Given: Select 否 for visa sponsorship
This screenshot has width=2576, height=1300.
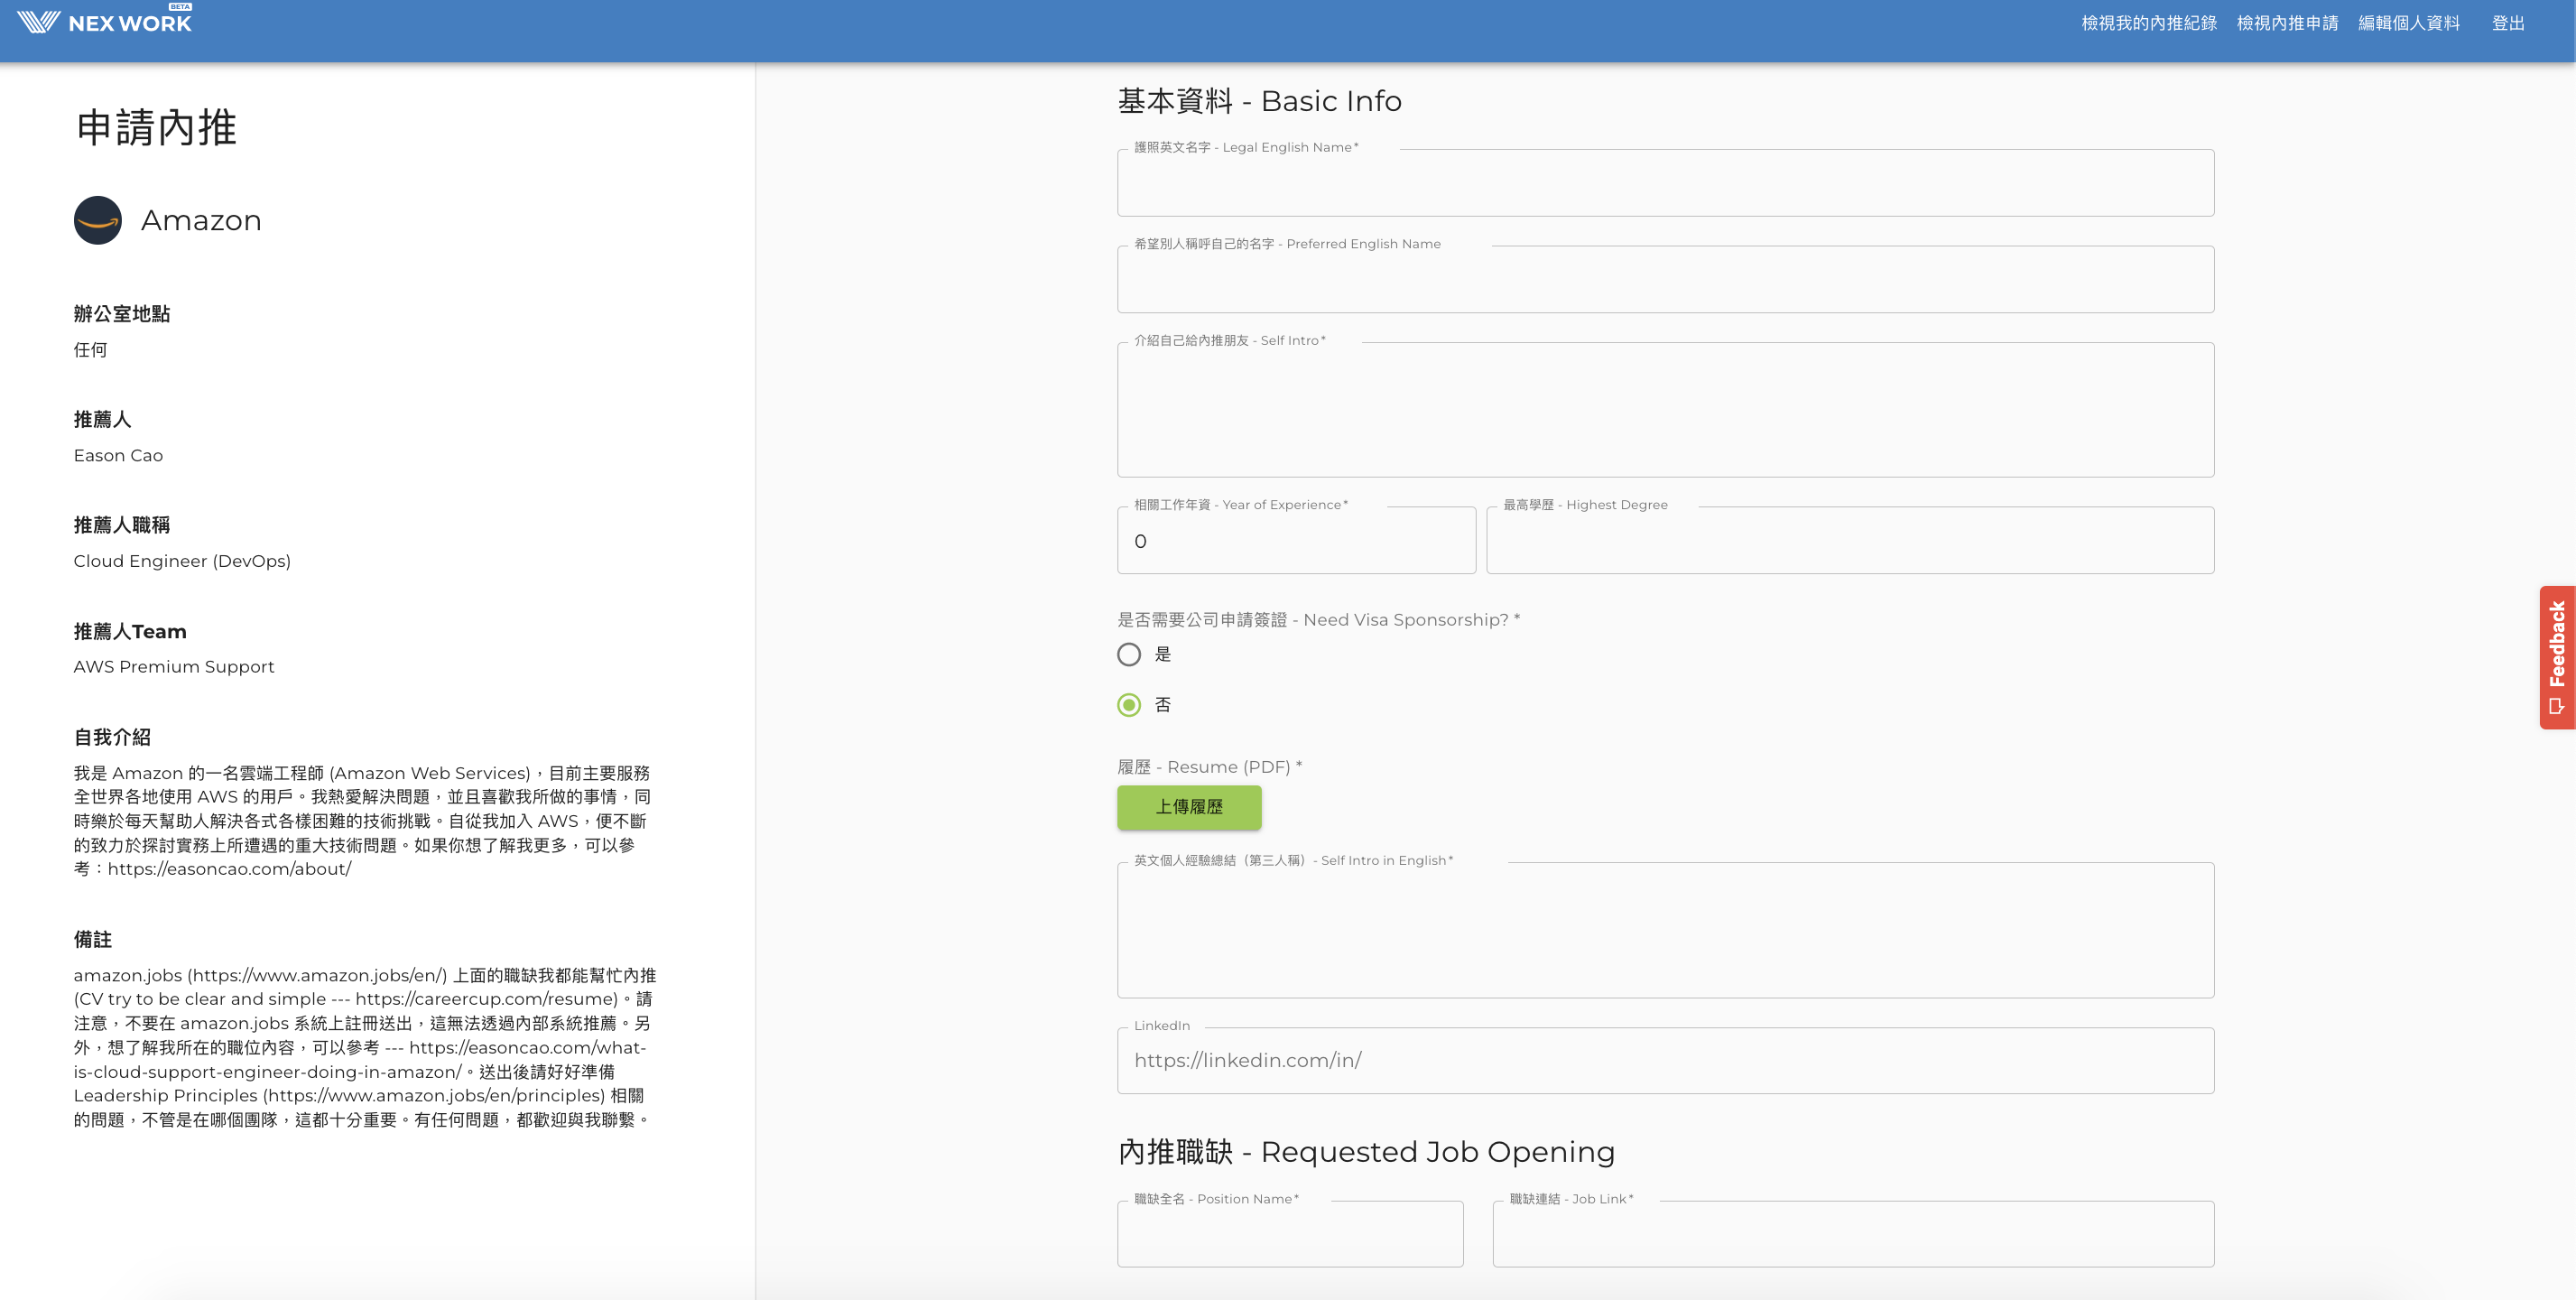Looking at the screenshot, I should 1129,705.
